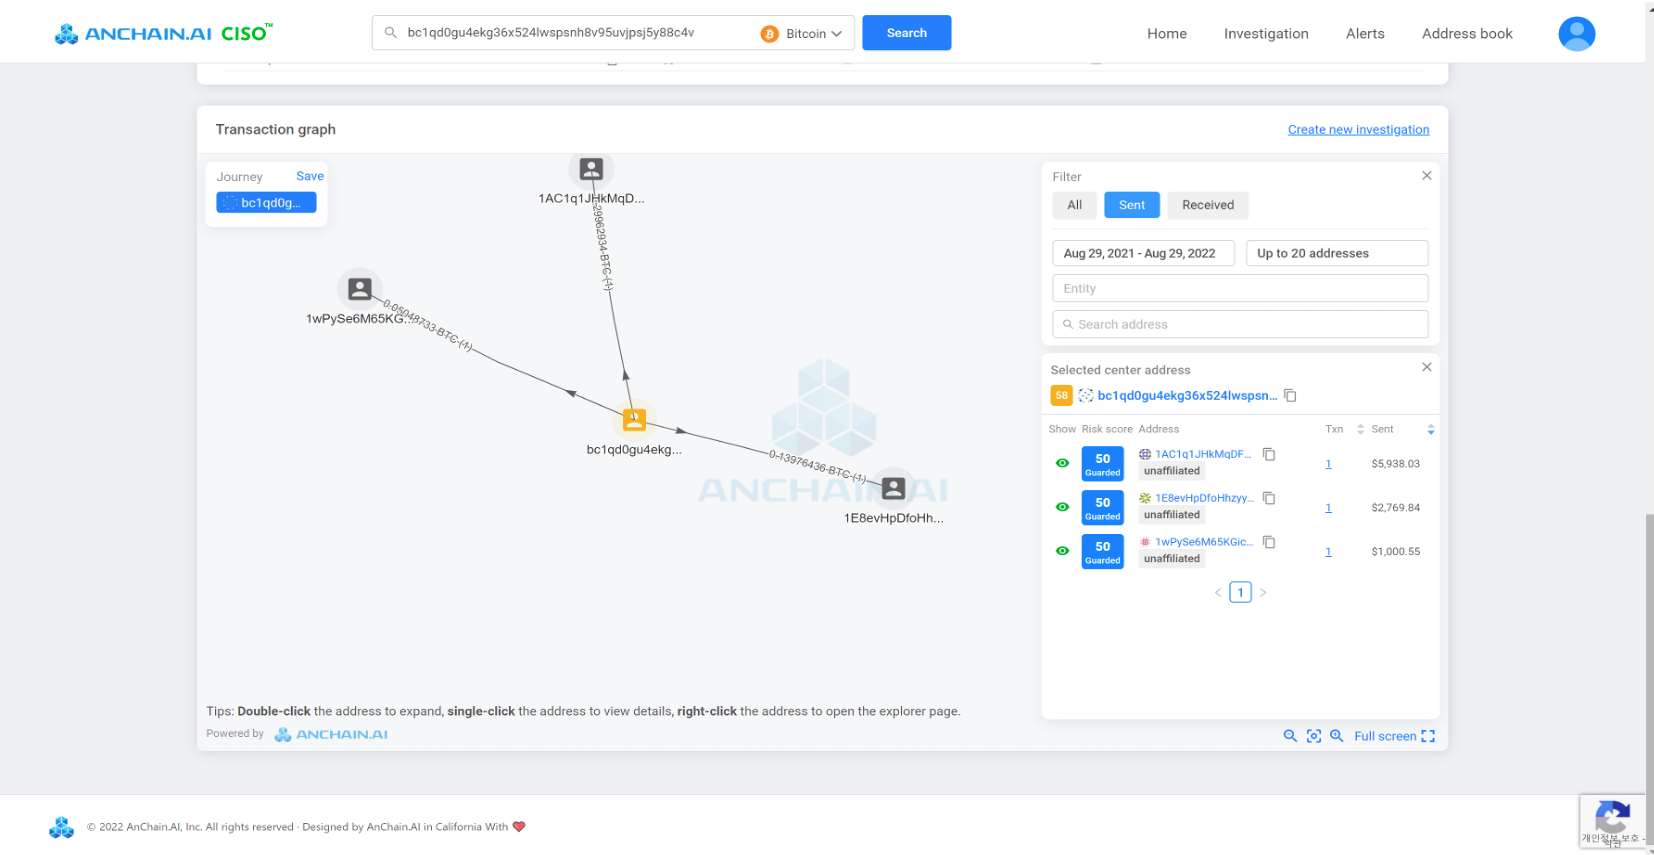
Task: Open the Alerts menu item
Action: 1365,33
